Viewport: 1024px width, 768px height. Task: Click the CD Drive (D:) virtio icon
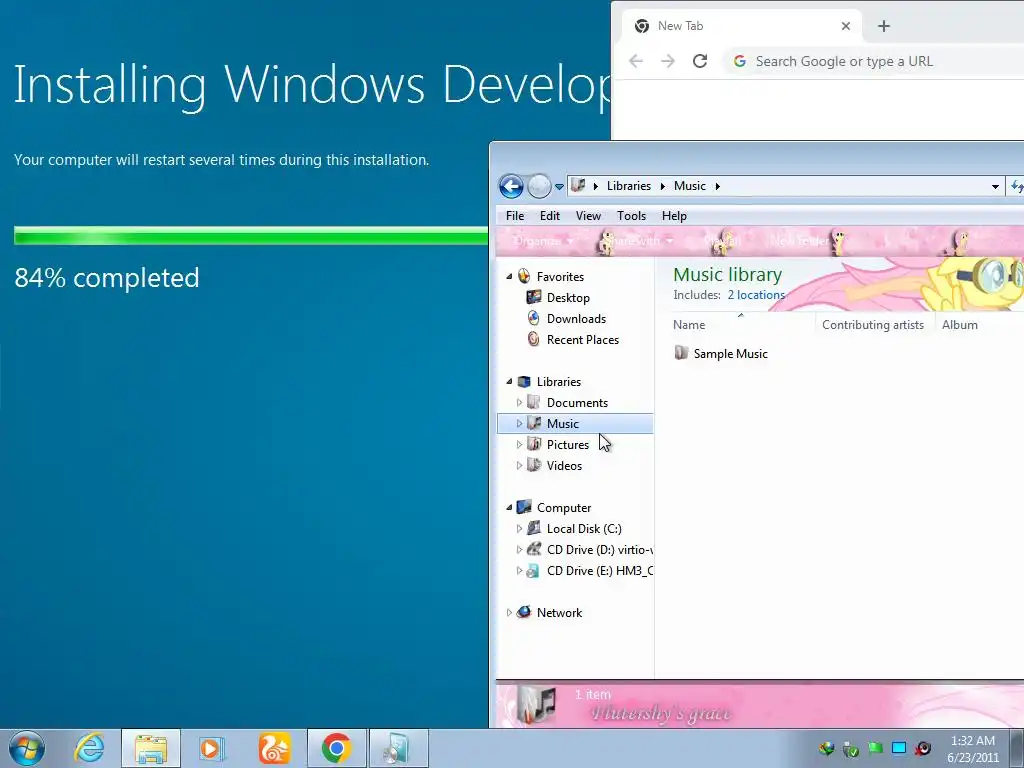tap(534, 549)
